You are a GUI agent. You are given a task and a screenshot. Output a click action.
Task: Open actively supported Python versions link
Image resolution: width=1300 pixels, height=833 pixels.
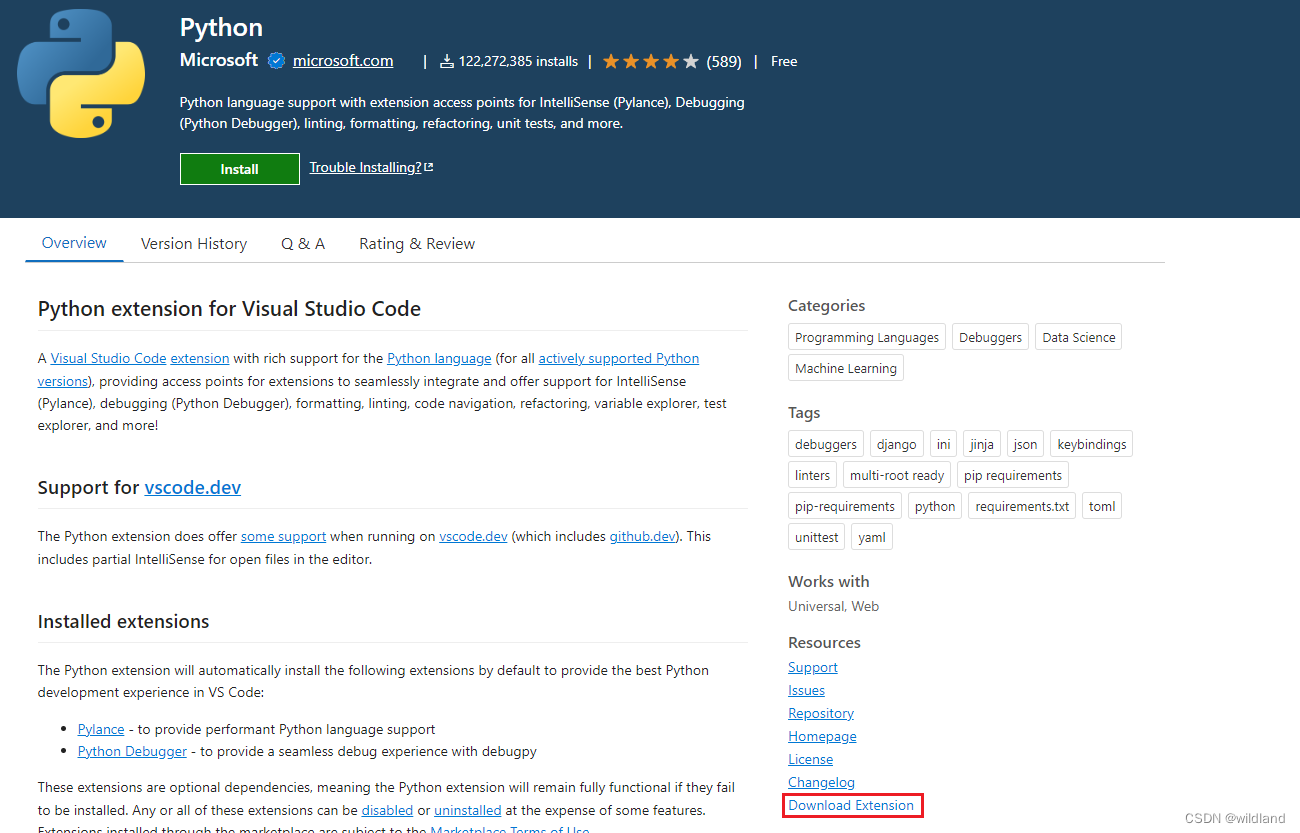coord(619,358)
